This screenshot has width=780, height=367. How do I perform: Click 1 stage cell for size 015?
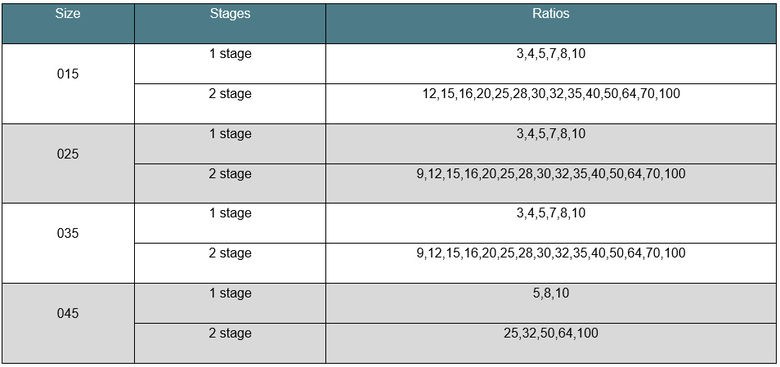point(230,63)
